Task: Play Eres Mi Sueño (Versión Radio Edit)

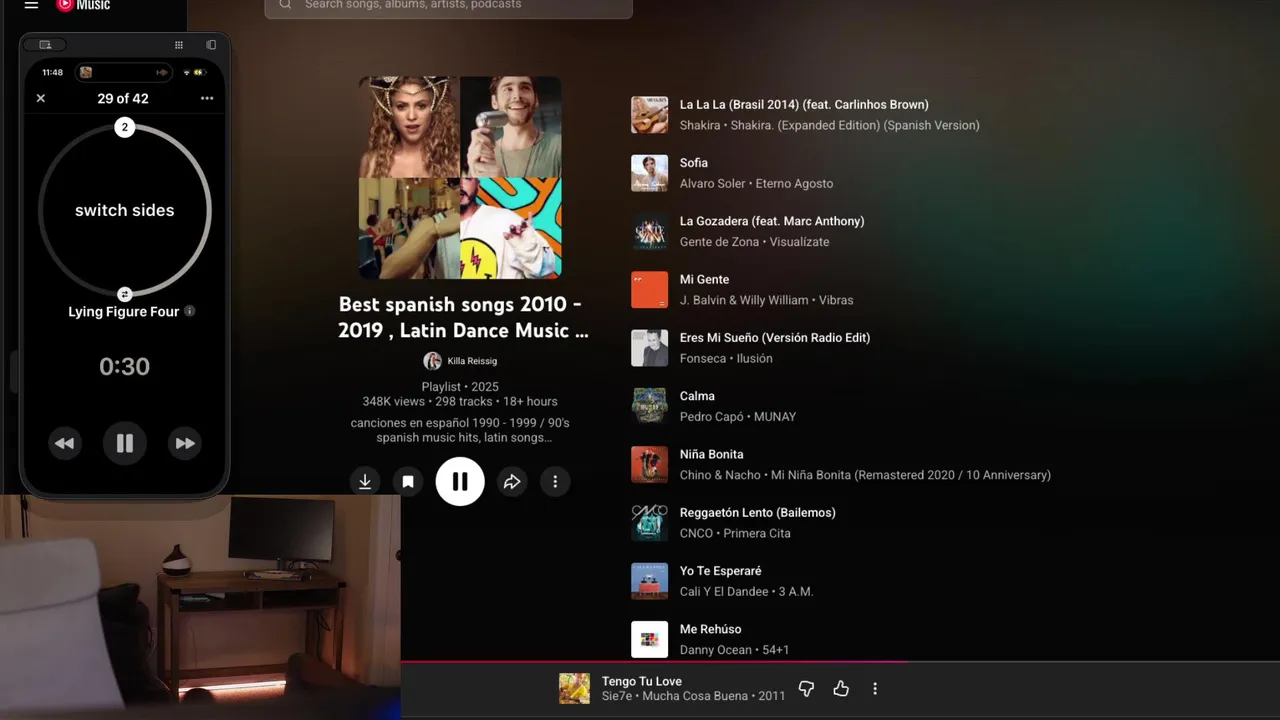Action: tap(775, 337)
